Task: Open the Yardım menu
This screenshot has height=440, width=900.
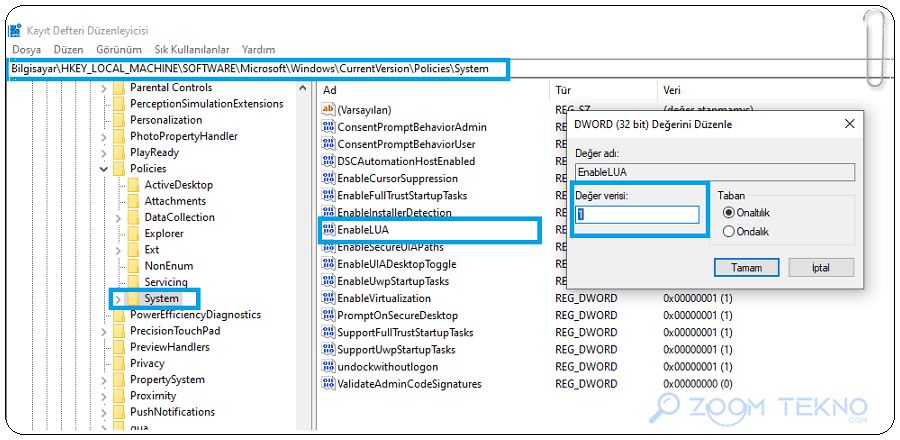Action: click(x=258, y=50)
